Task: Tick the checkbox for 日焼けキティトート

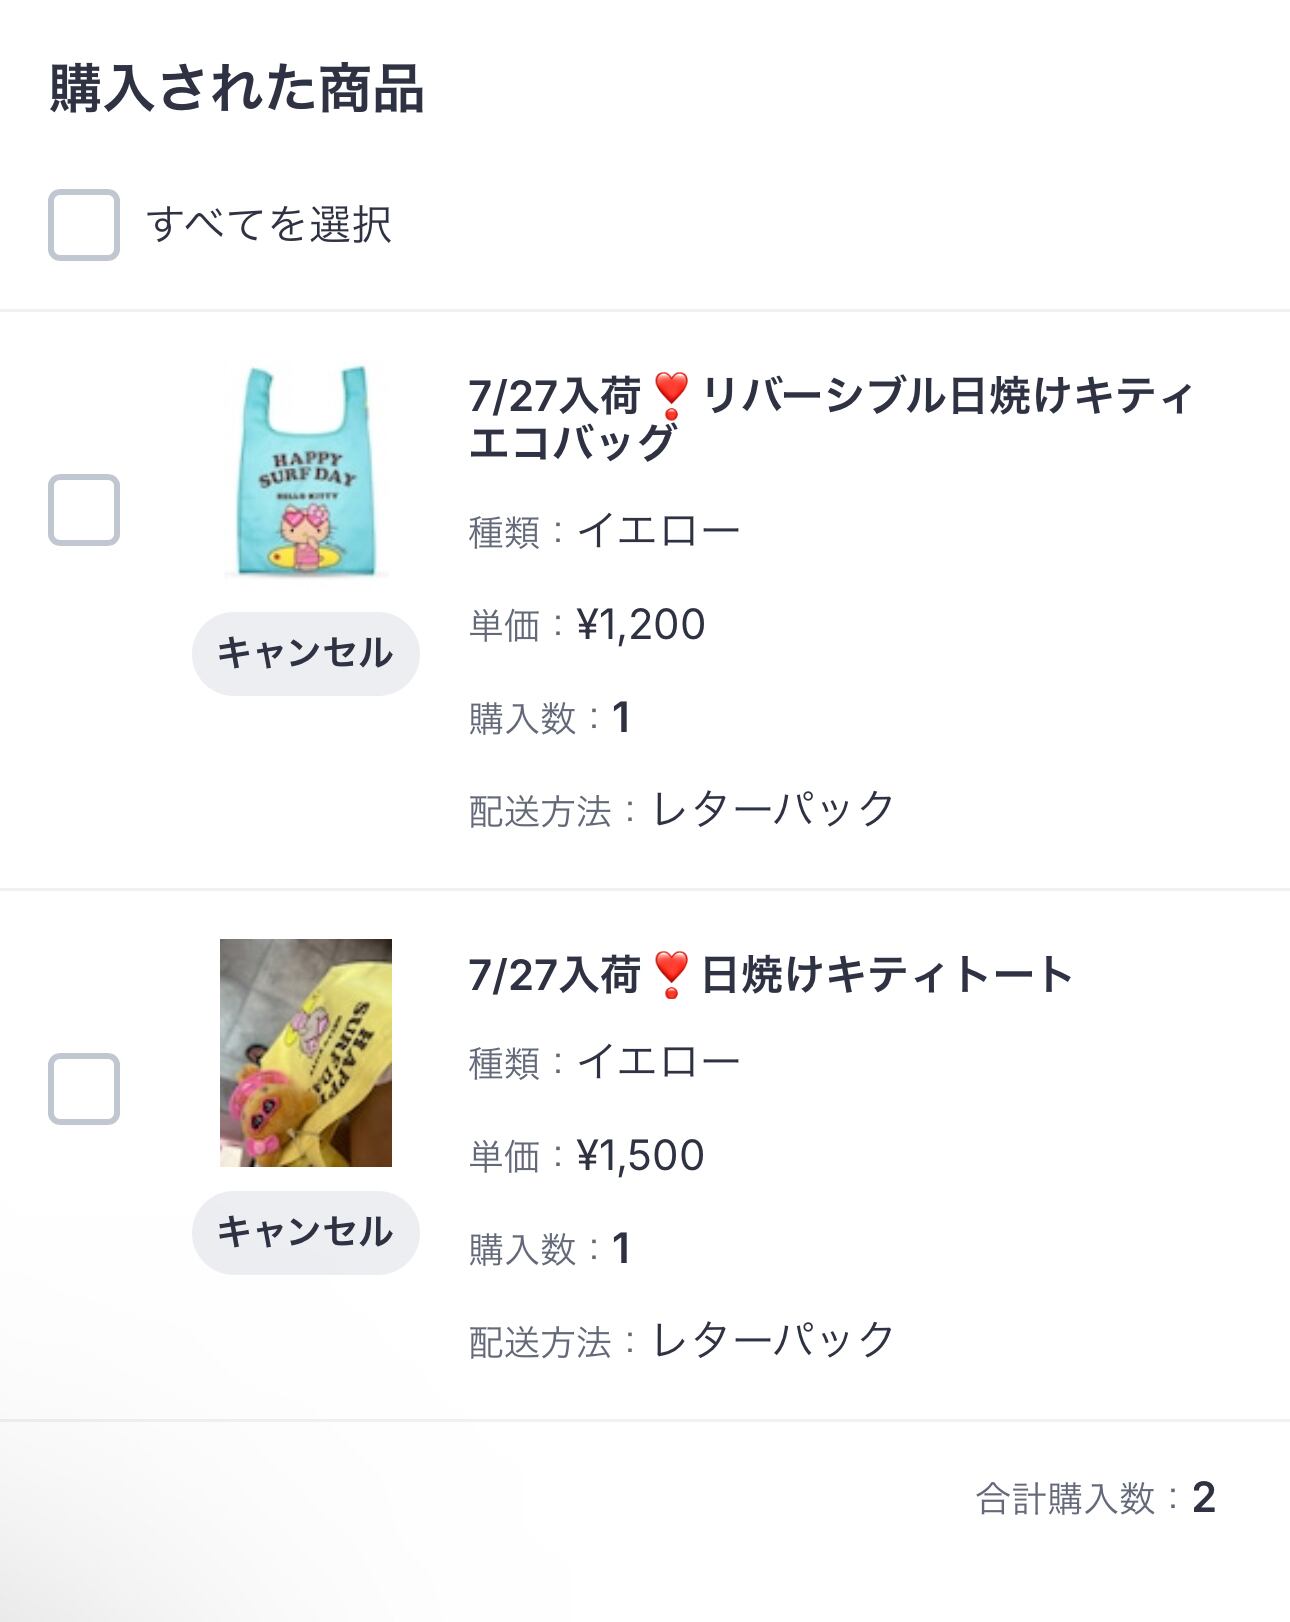Action: [x=84, y=1089]
